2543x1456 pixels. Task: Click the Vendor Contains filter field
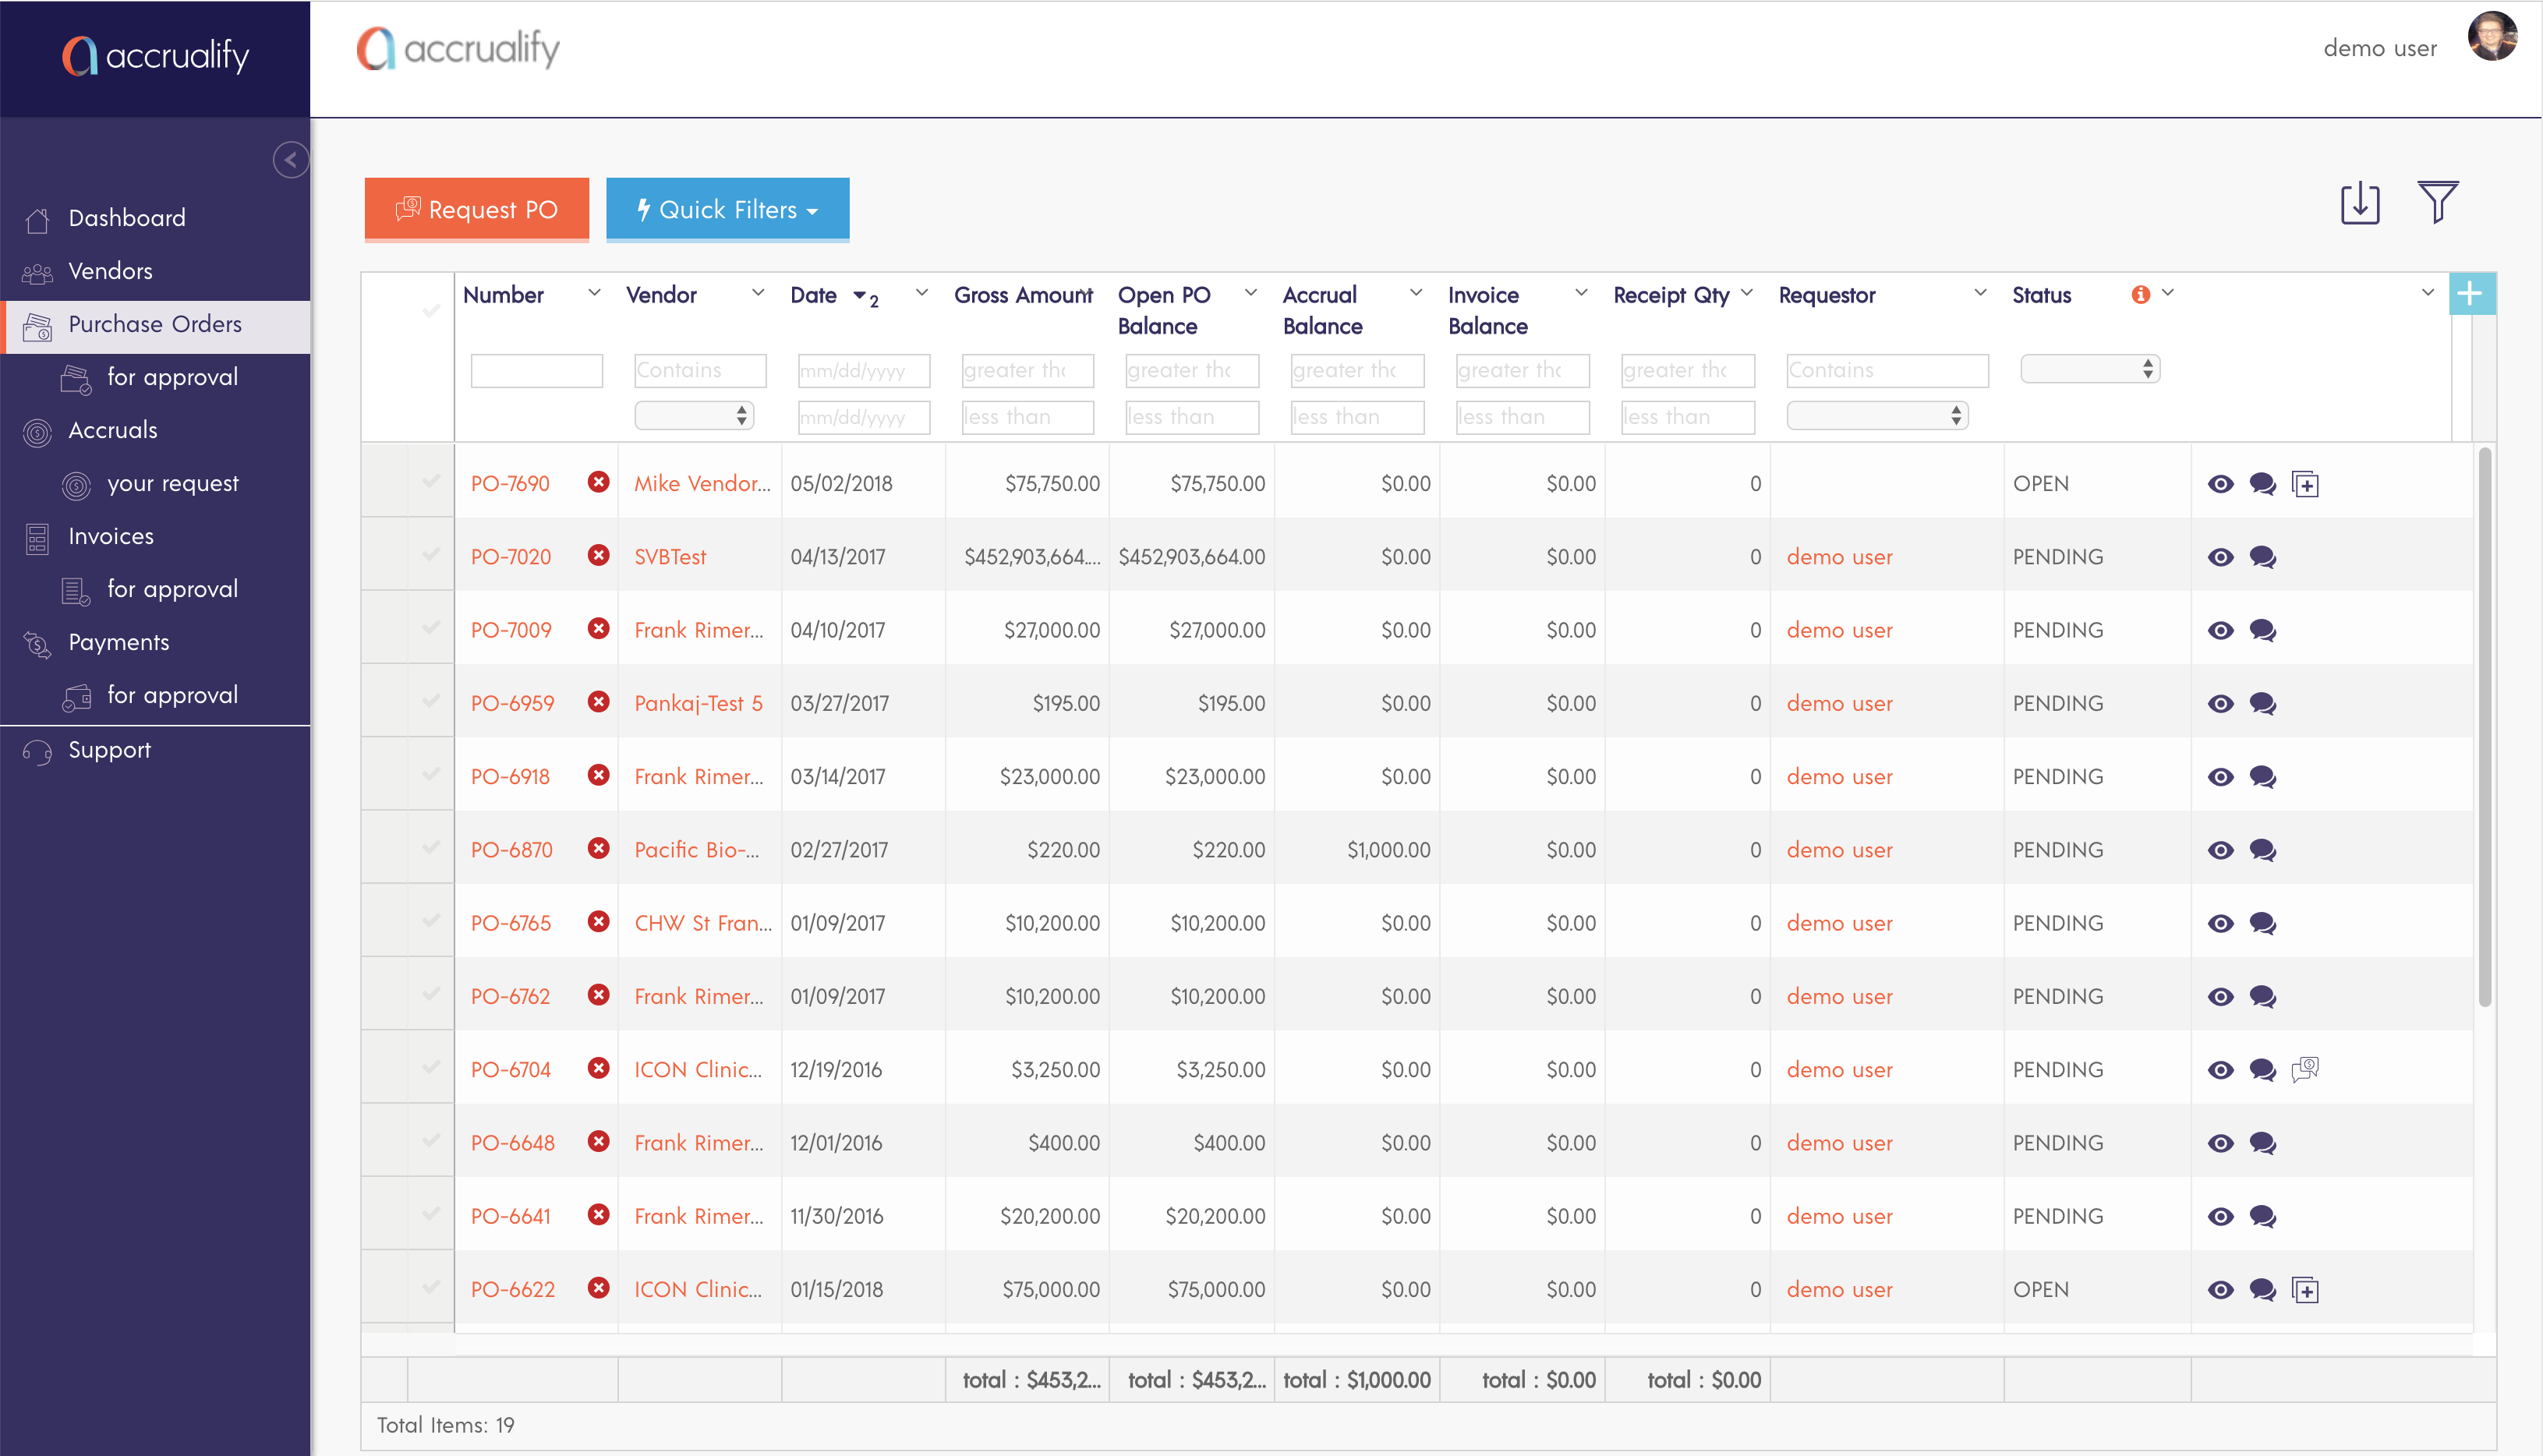699,370
